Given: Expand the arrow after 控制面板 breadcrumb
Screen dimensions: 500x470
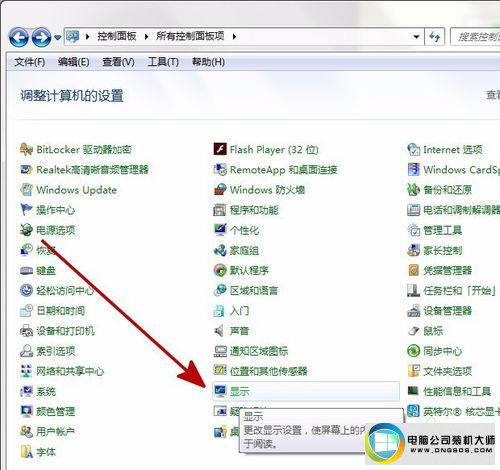Looking at the screenshot, I should coord(146,36).
